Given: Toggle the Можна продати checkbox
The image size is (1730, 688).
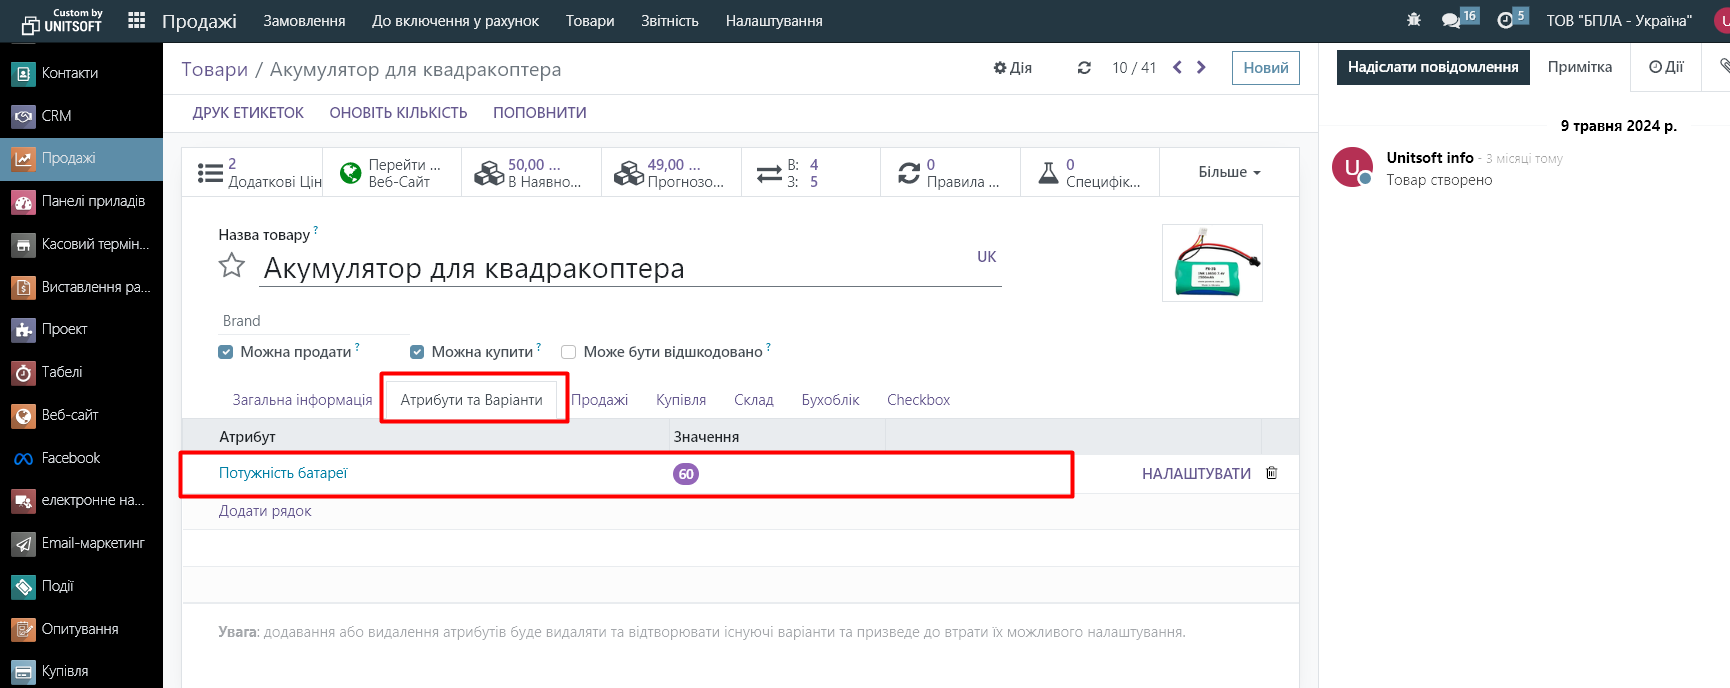Looking at the screenshot, I should [x=226, y=352].
